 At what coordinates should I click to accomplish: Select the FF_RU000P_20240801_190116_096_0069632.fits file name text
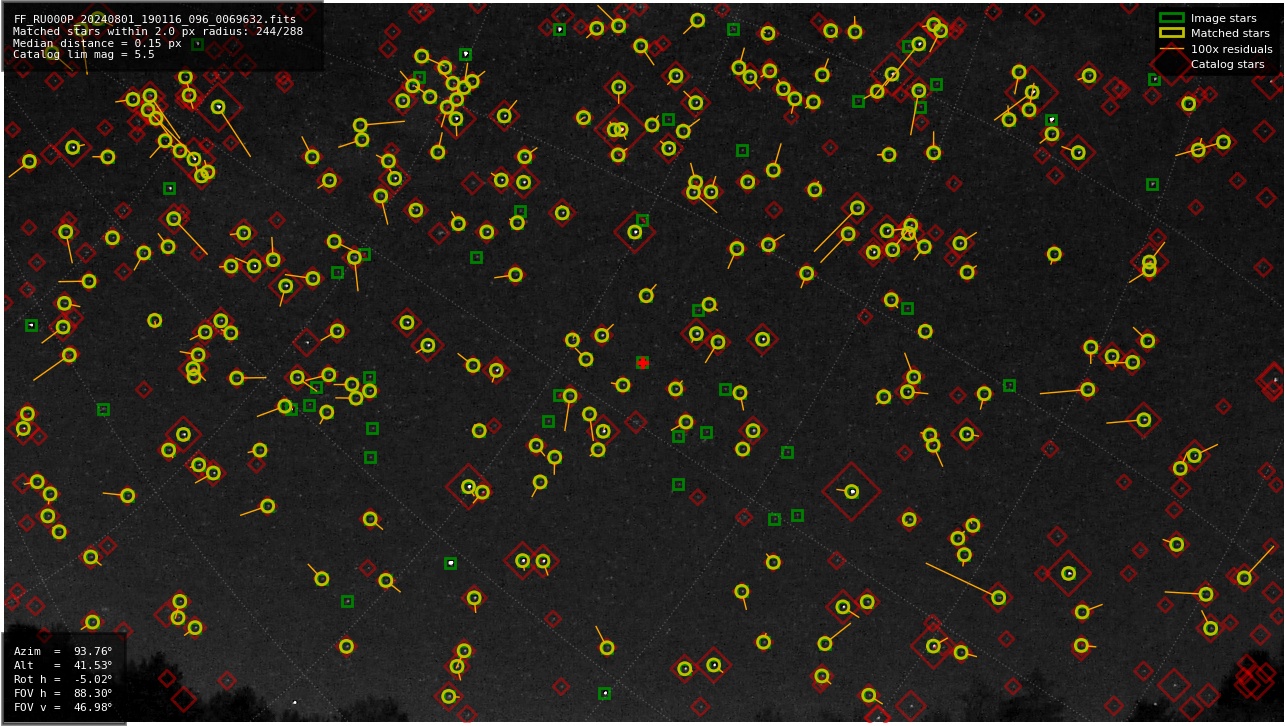pos(155,19)
